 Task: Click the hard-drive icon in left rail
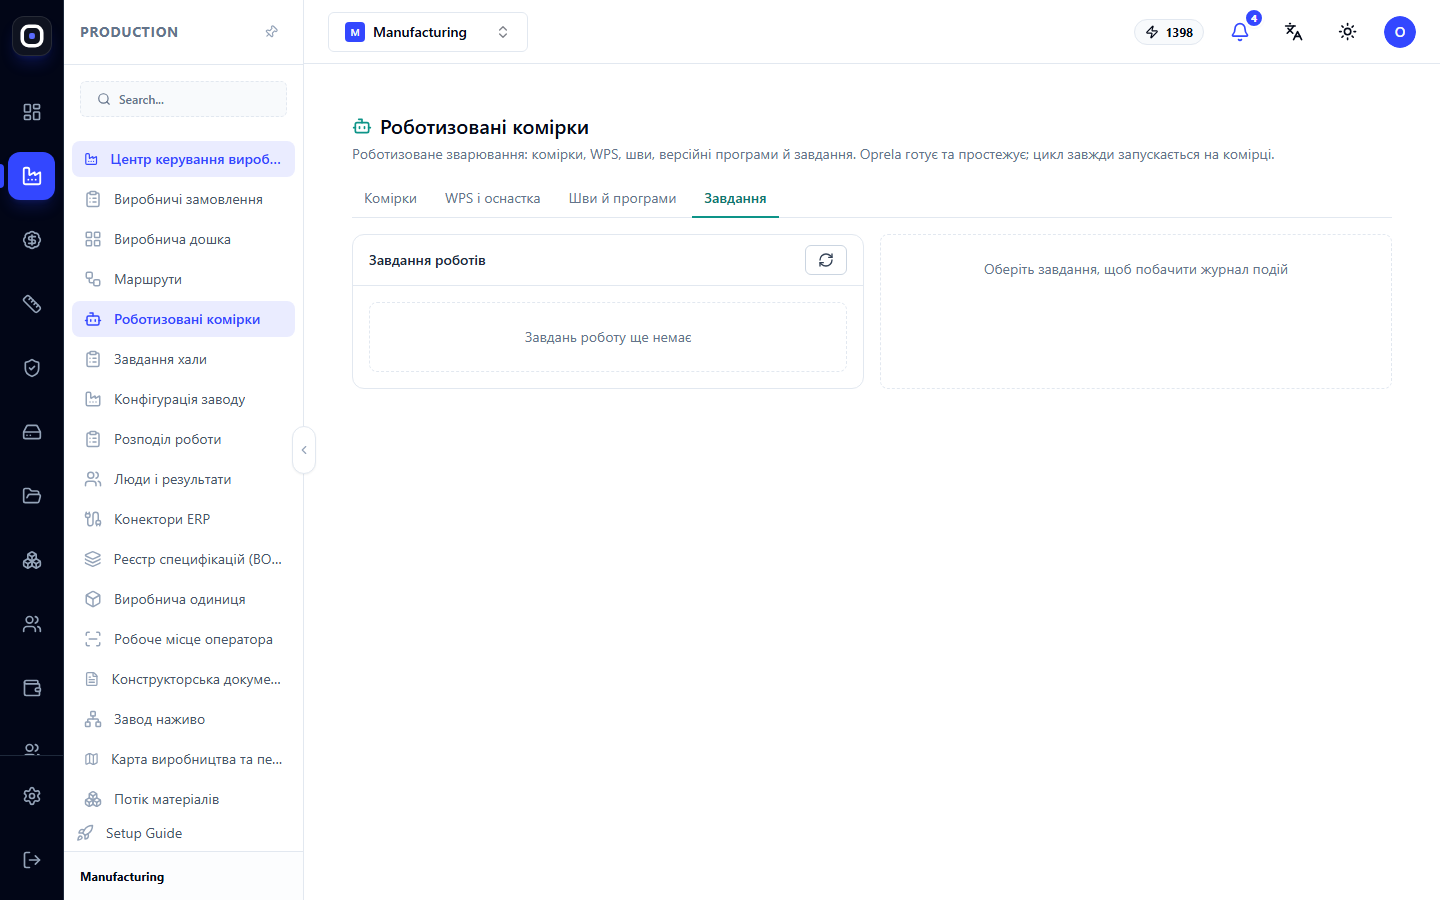pyautogui.click(x=32, y=432)
